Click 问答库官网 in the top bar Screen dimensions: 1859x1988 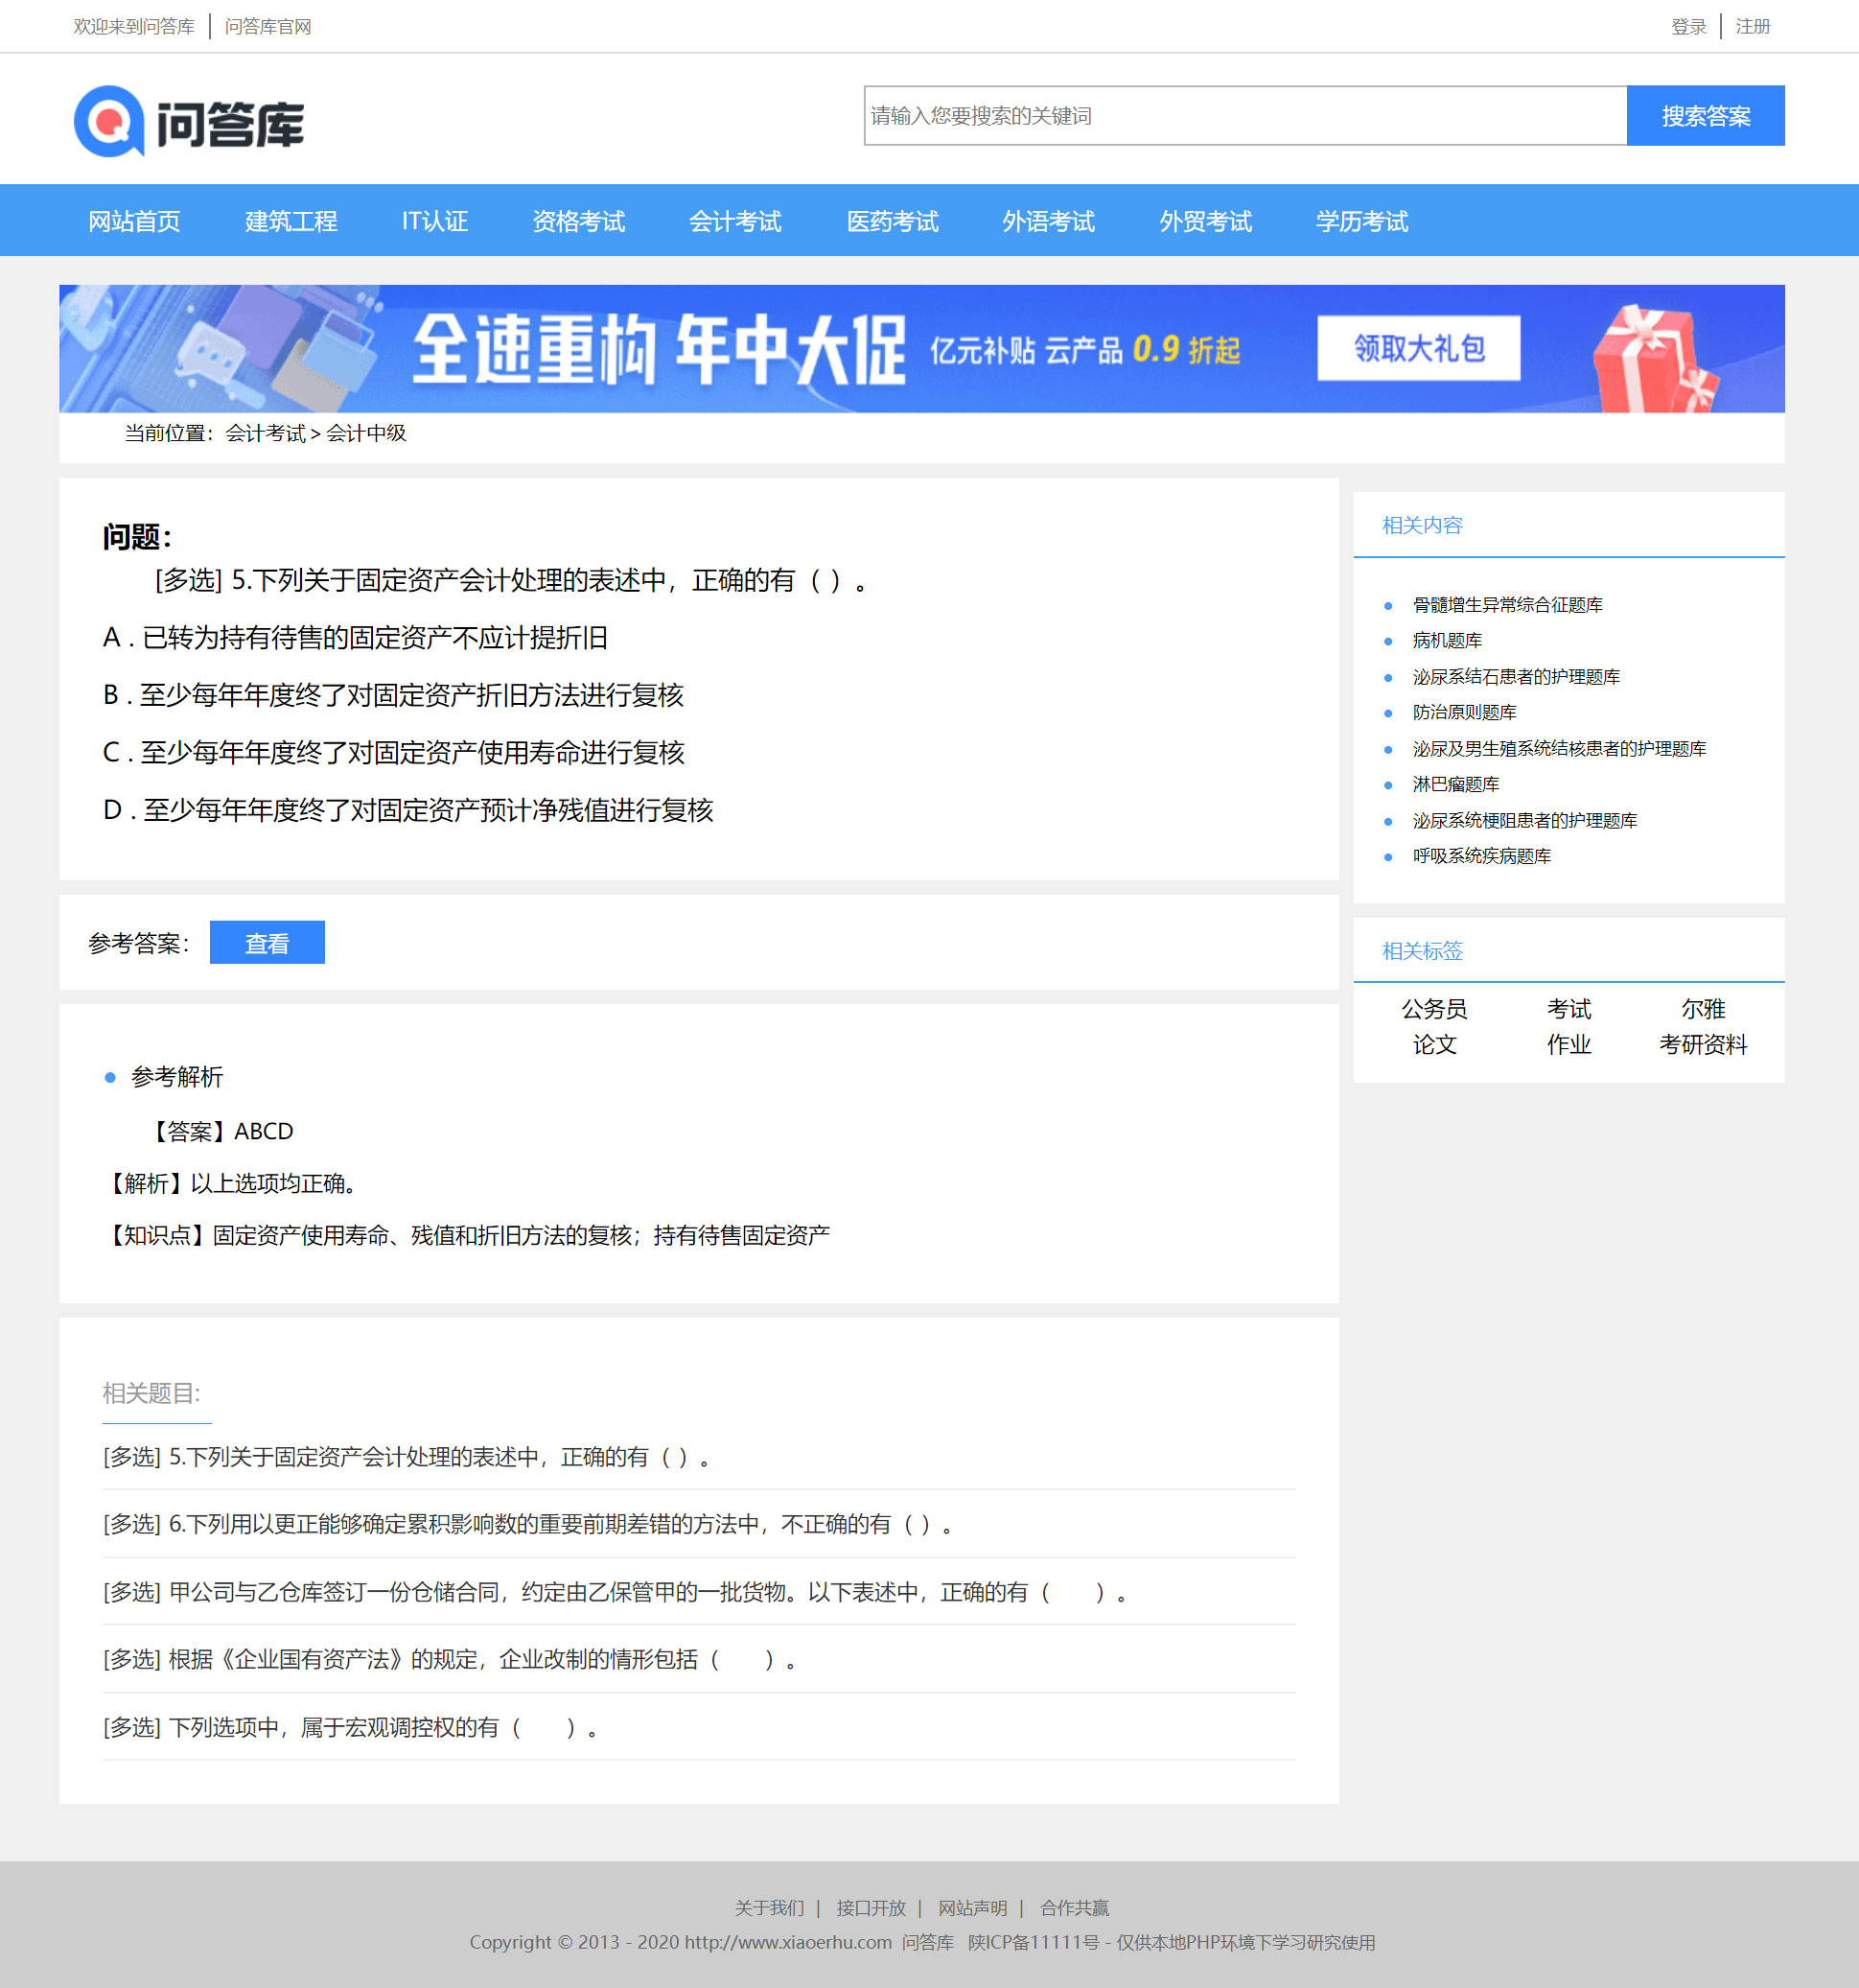click(x=267, y=26)
